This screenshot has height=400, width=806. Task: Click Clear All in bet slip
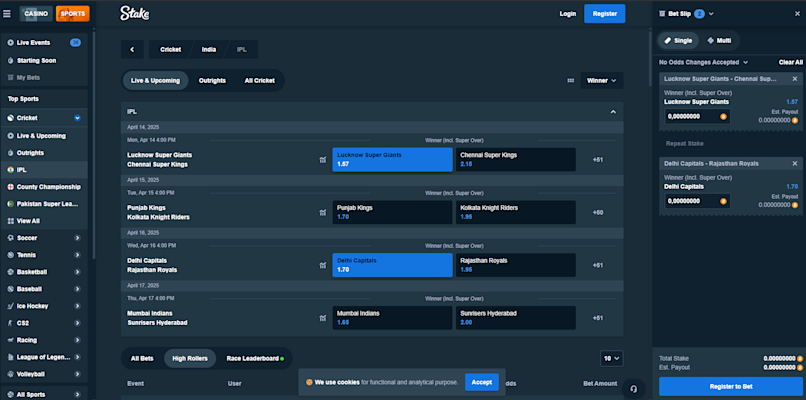pos(791,62)
